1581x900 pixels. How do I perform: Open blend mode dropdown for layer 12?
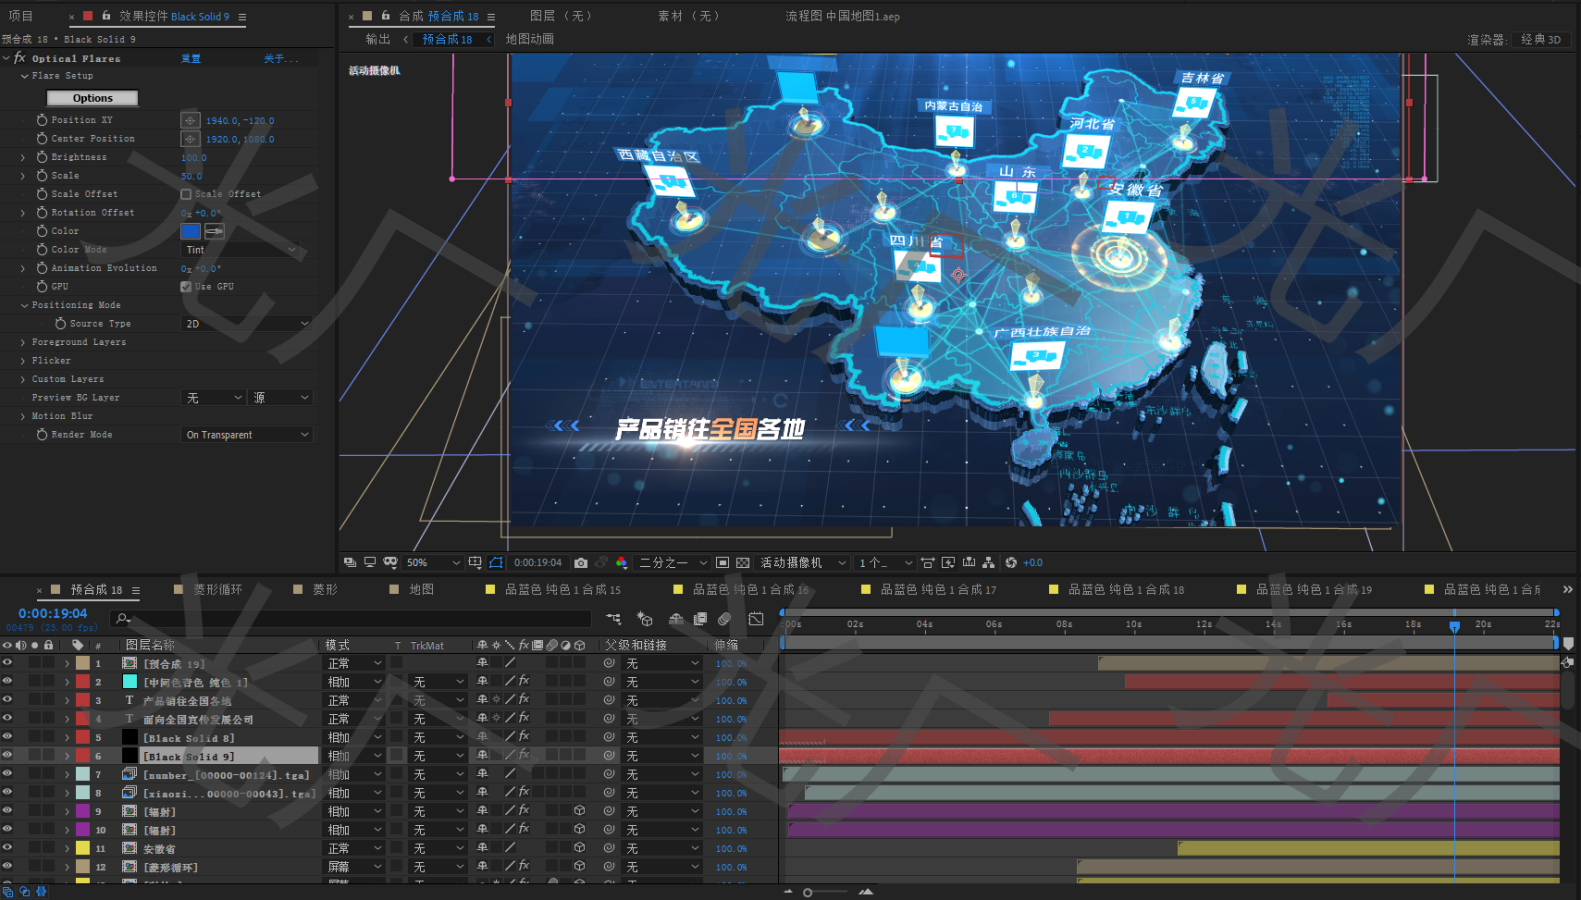355,867
